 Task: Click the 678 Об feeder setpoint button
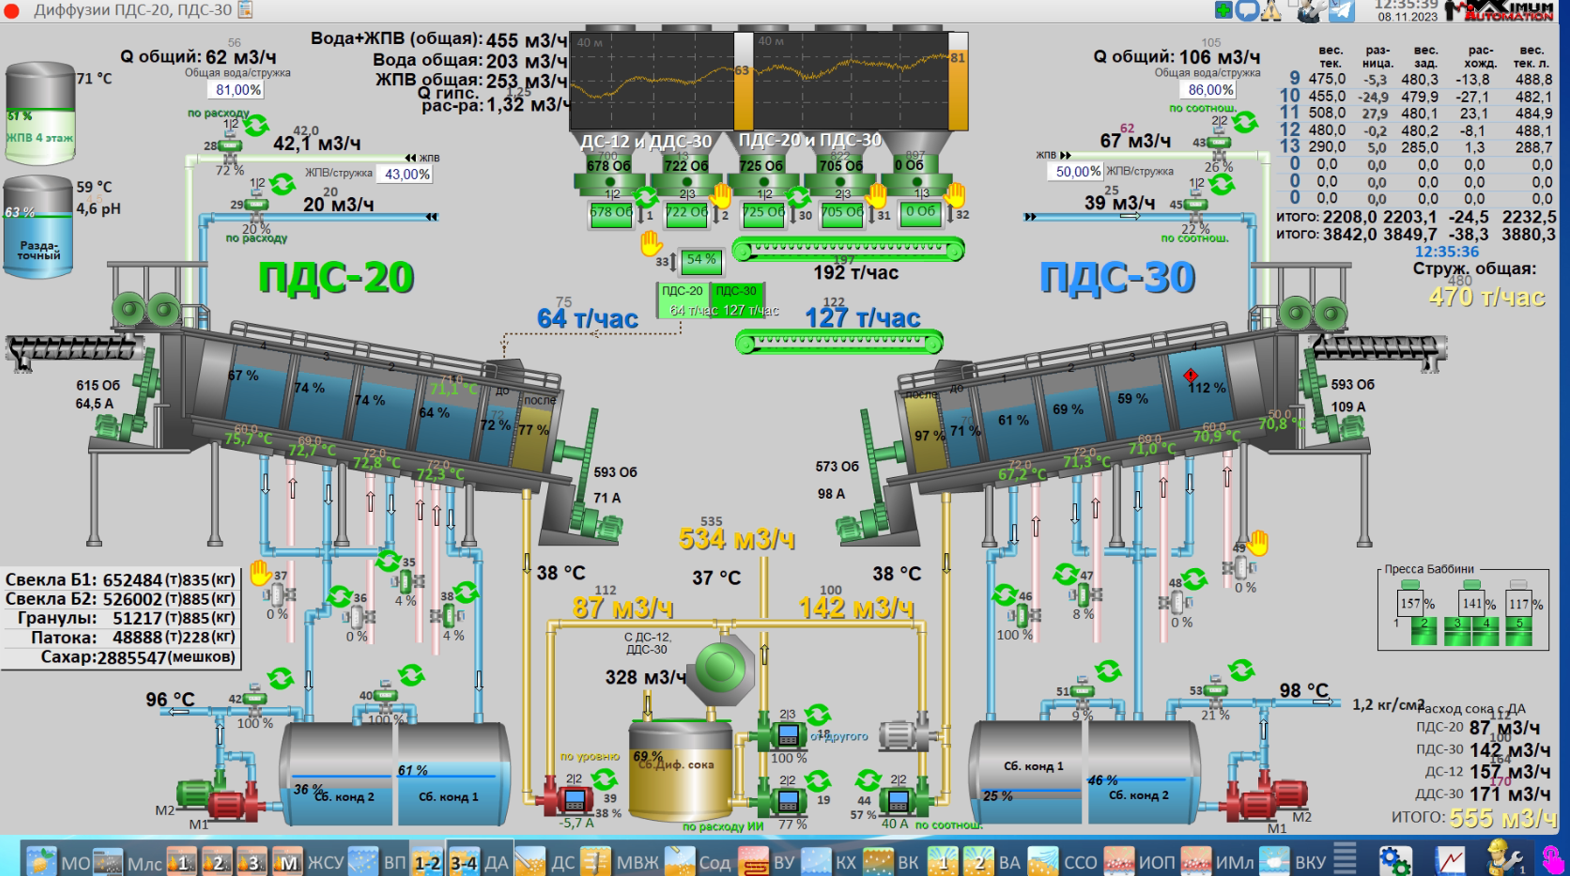pos(610,214)
